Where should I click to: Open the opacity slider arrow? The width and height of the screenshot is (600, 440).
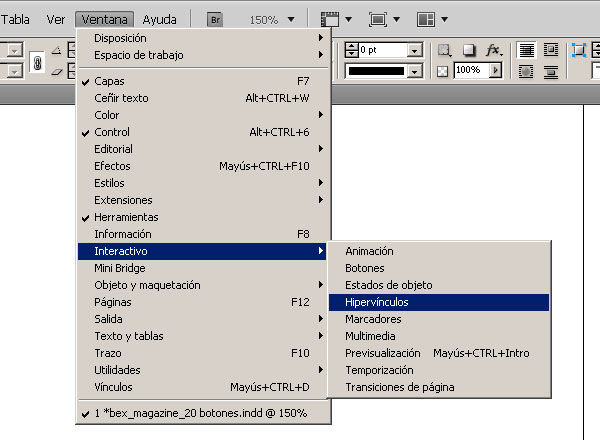496,70
